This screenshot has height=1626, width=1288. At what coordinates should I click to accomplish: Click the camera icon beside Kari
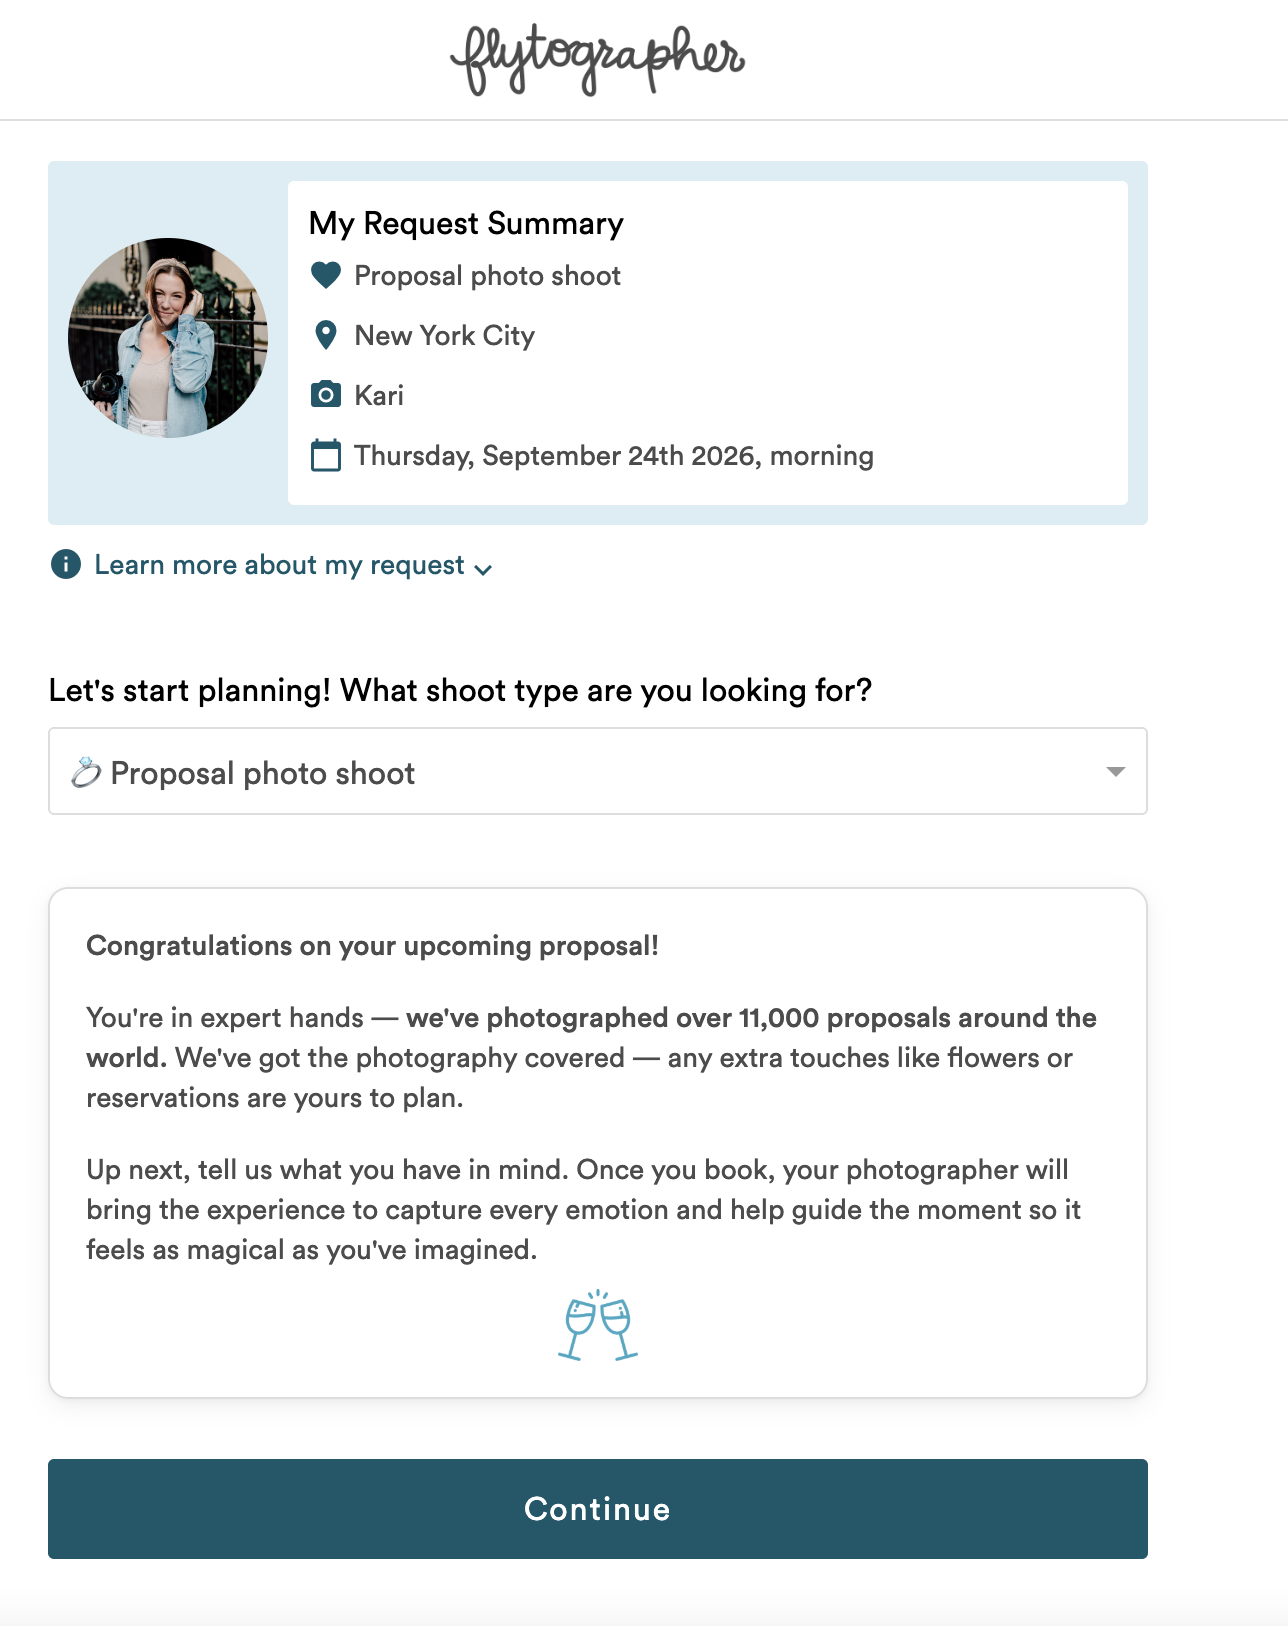click(x=326, y=395)
